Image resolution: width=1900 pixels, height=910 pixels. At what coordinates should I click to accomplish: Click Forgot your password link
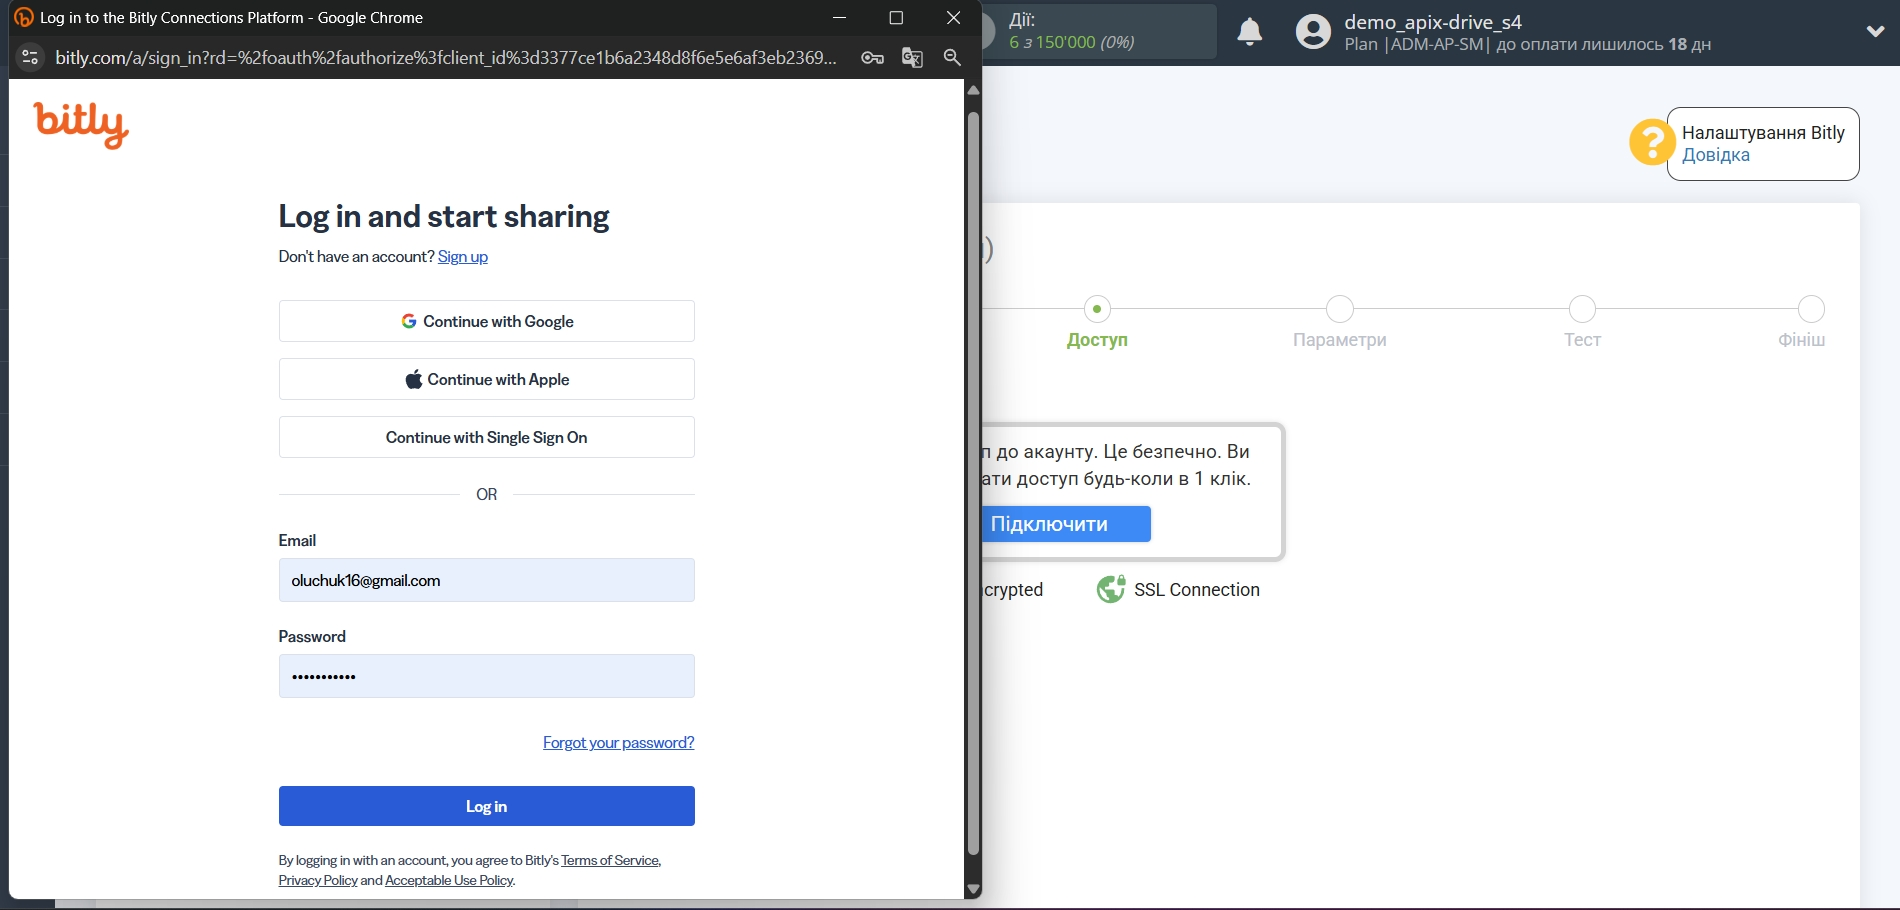click(618, 742)
